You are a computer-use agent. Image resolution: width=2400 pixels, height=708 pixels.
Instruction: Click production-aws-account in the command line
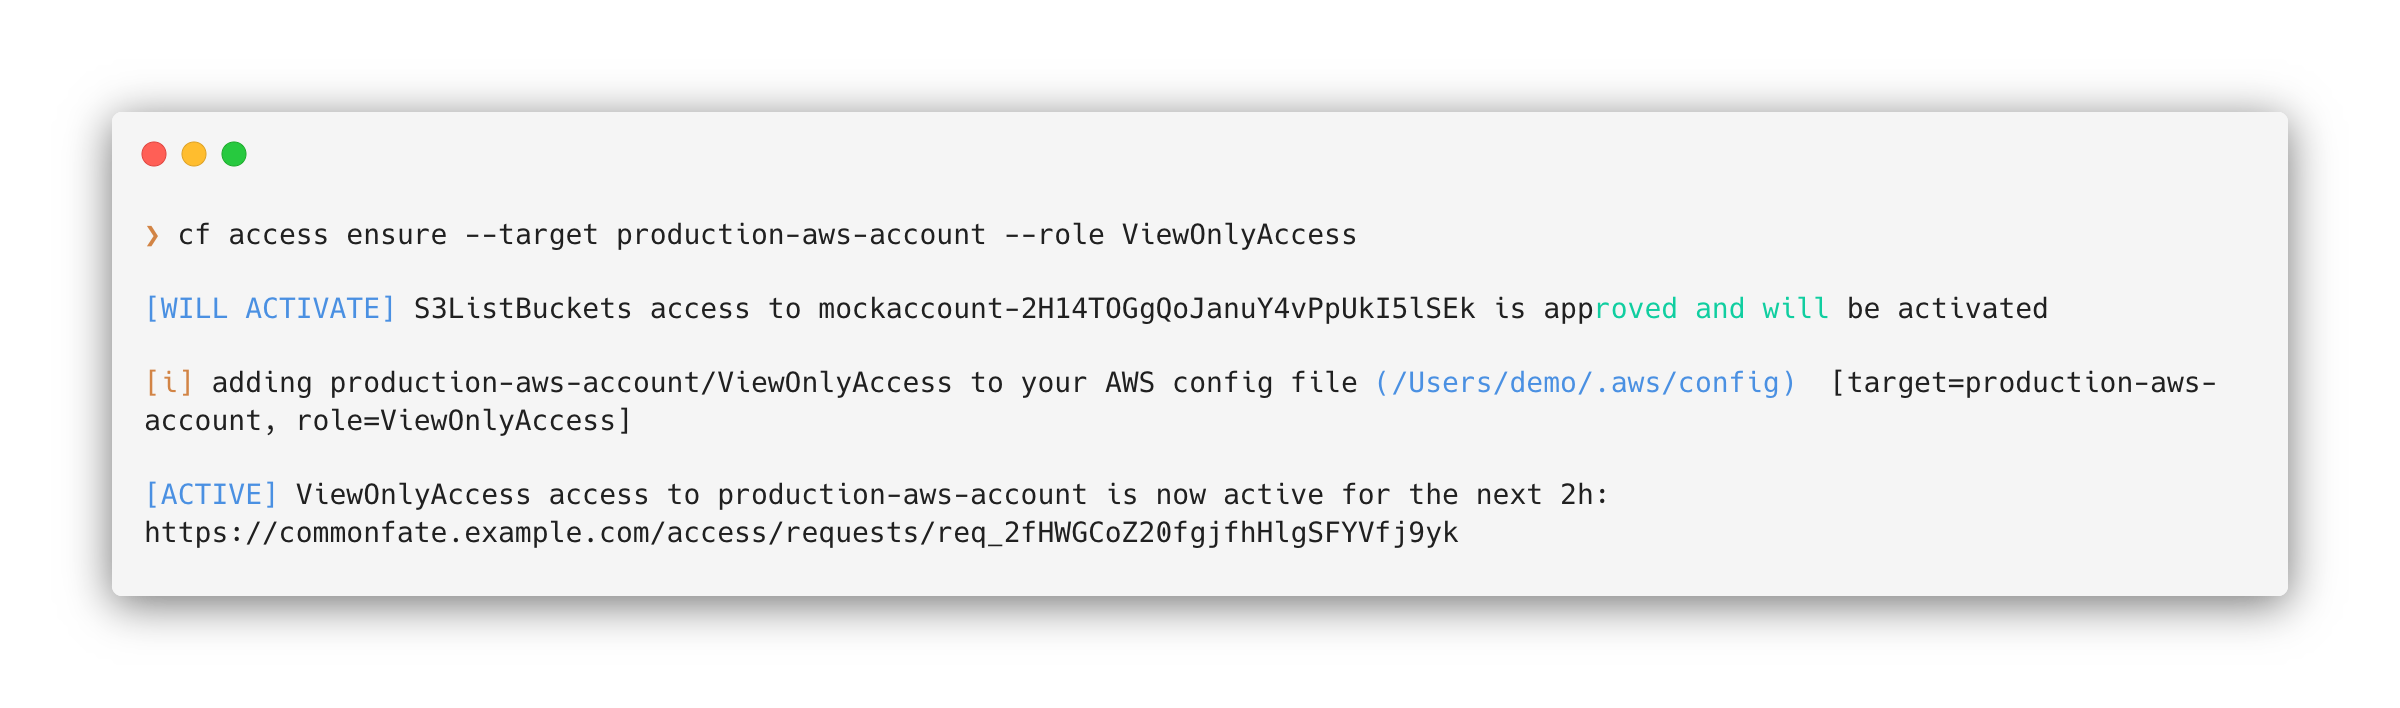pyautogui.click(x=801, y=235)
